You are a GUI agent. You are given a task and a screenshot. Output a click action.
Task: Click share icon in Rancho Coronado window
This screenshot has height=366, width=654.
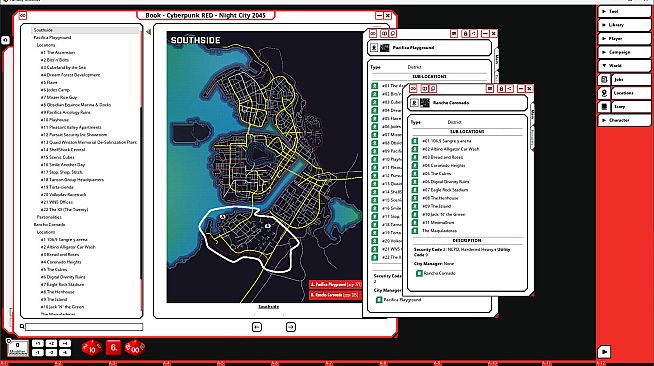[x=509, y=89]
